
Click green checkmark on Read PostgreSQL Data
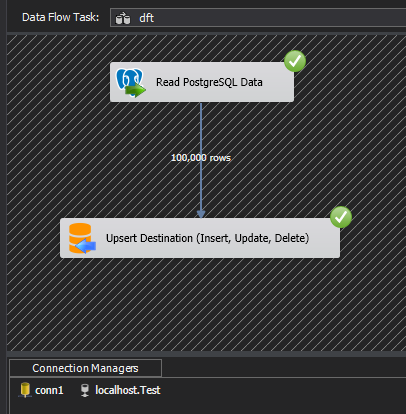click(x=295, y=61)
